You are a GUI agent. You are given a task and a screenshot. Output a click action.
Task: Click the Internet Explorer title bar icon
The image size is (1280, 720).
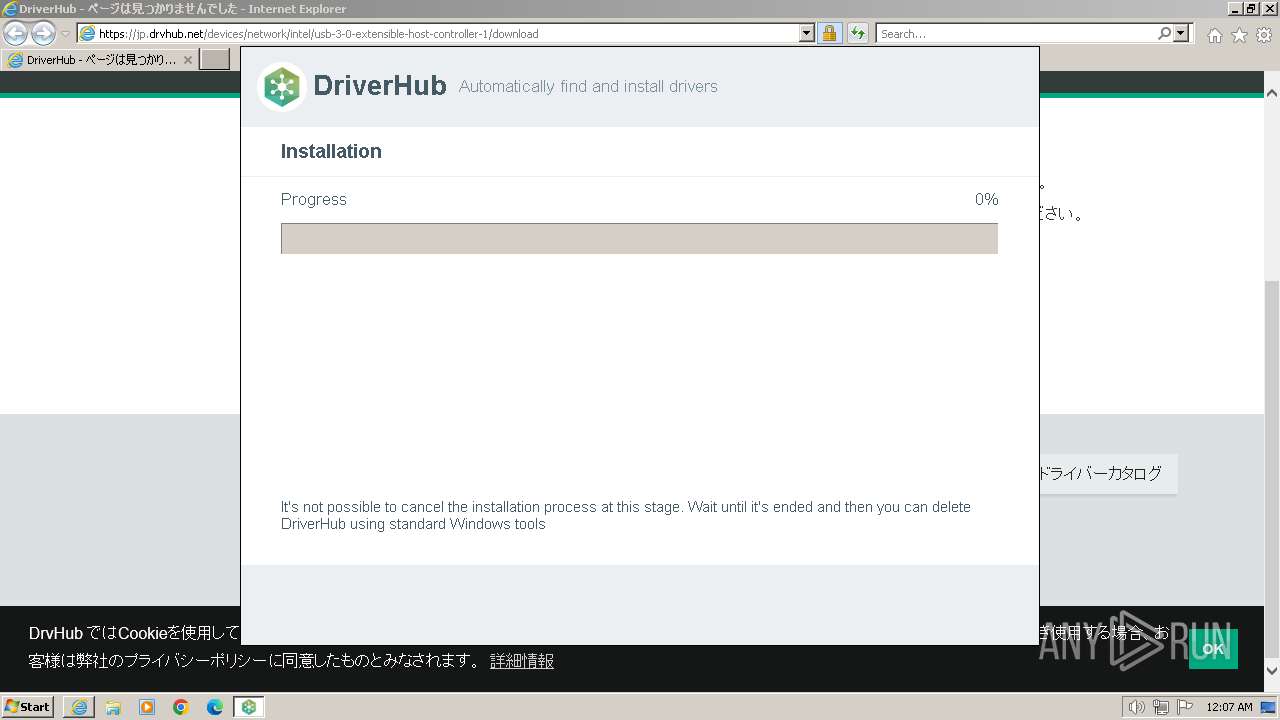coord(10,9)
